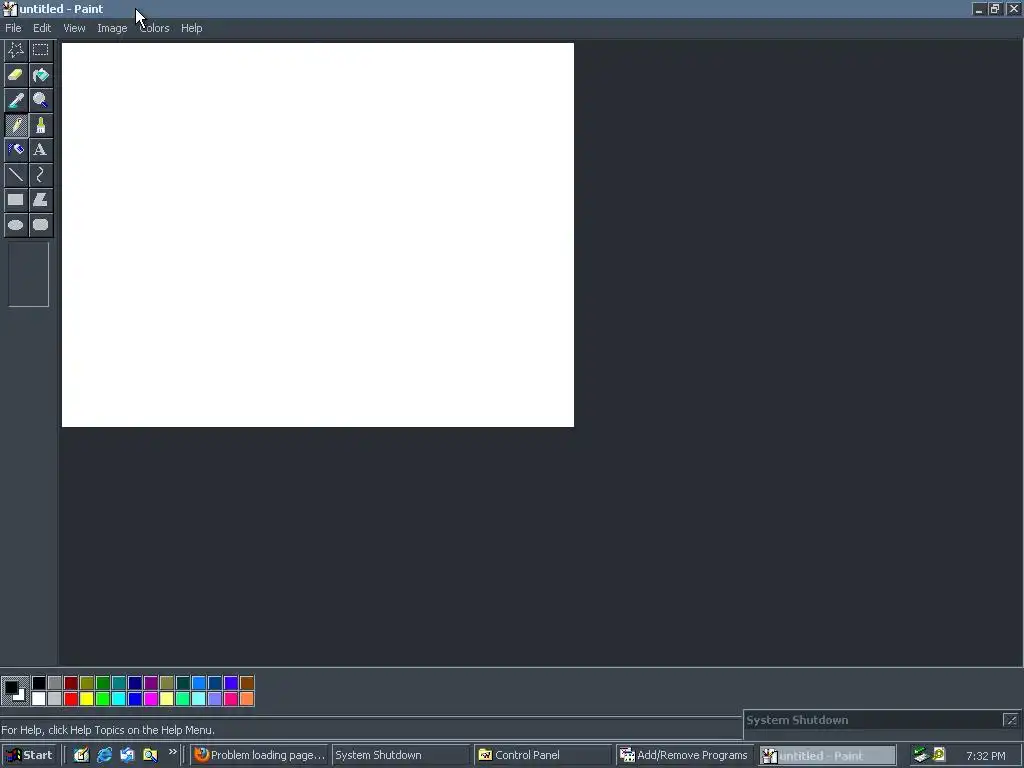The image size is (1024, 768).
Task: Expand the quick launch chevron
Action: [172, 752]
